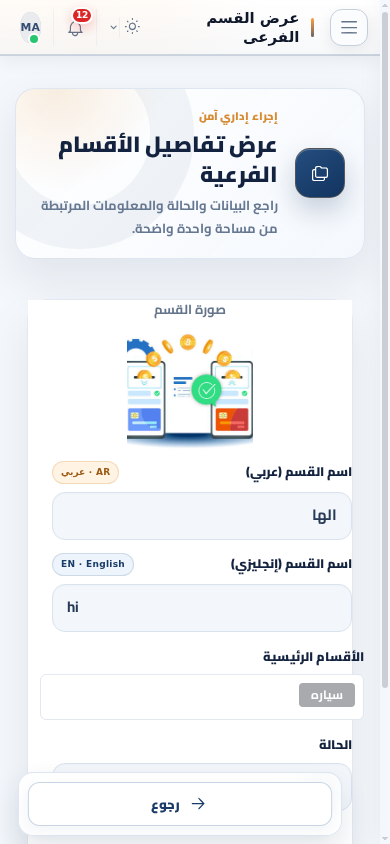
Task: Select the AR عربي language badge
Action: click(x=86, y=473)
